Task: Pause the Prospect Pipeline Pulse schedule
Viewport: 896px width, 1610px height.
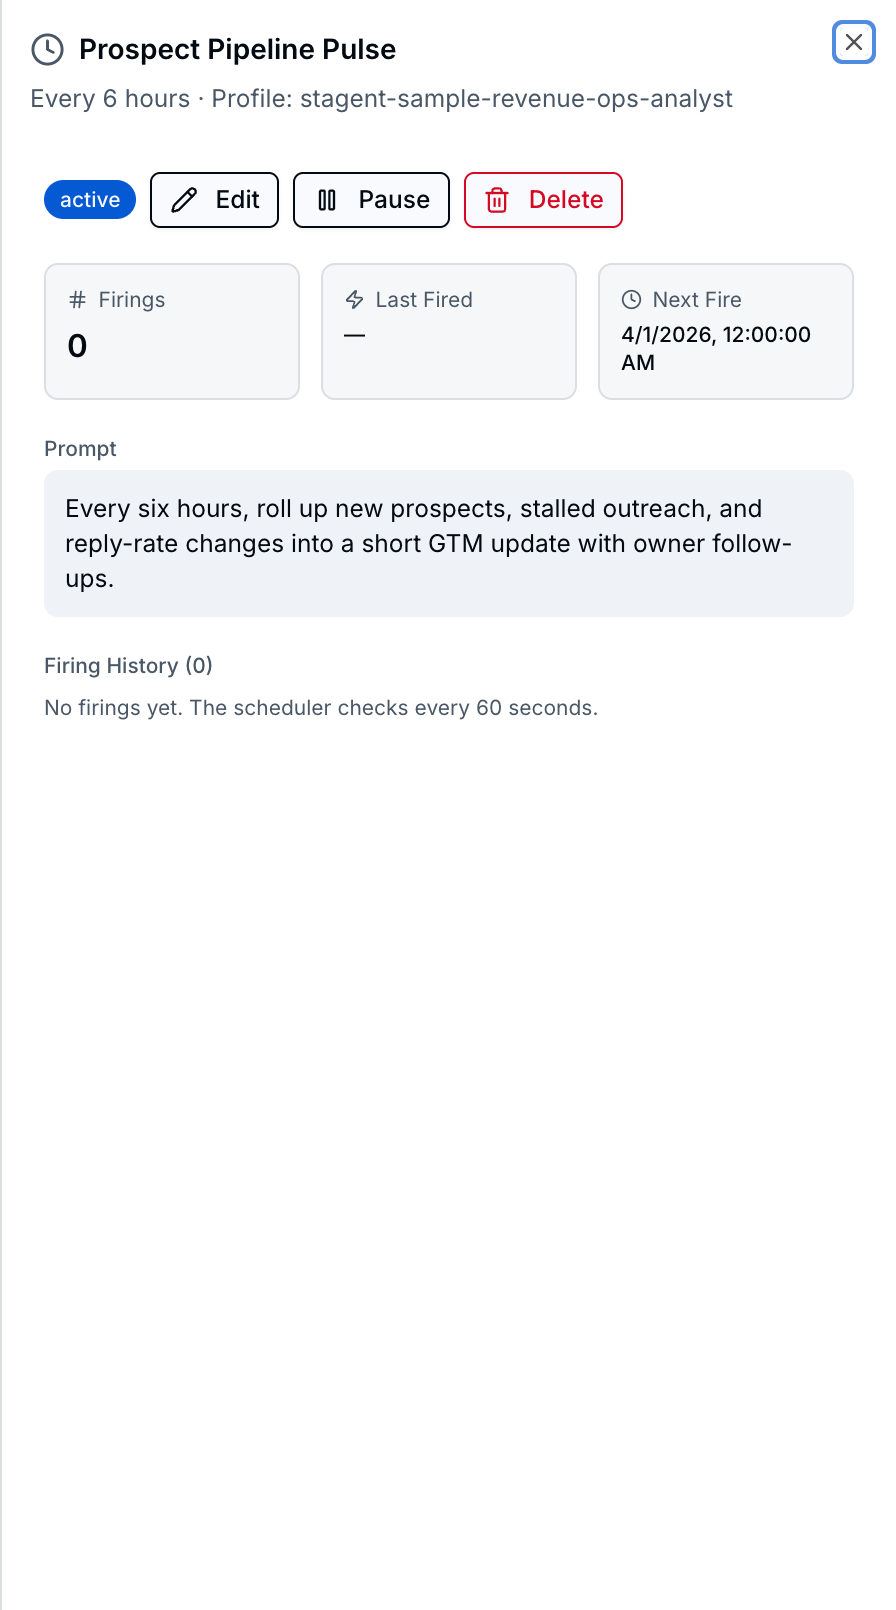Action: click(x=371, y=199)
